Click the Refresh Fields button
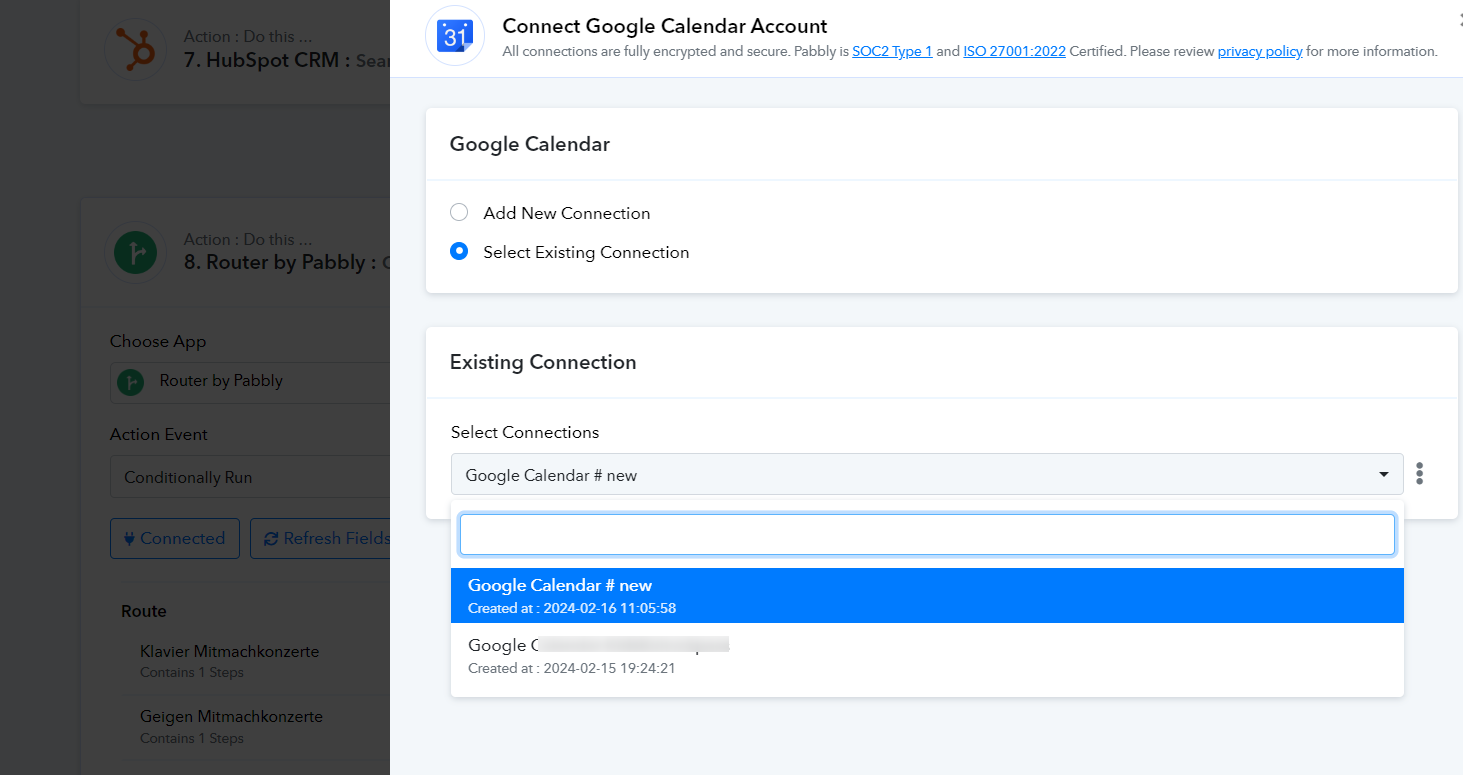The width and height of the screenshot is (1463, 775). pos(321,538)
